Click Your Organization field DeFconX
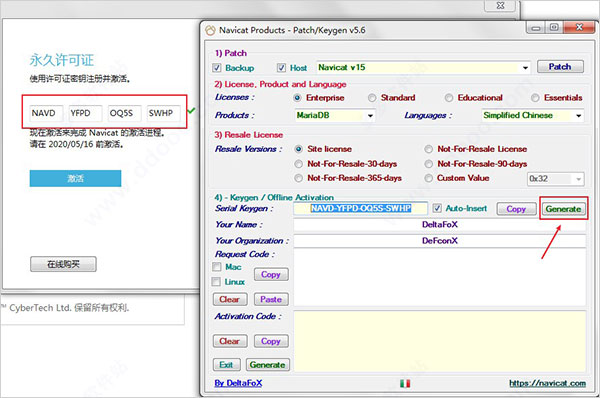 click(x=440, y=241)
